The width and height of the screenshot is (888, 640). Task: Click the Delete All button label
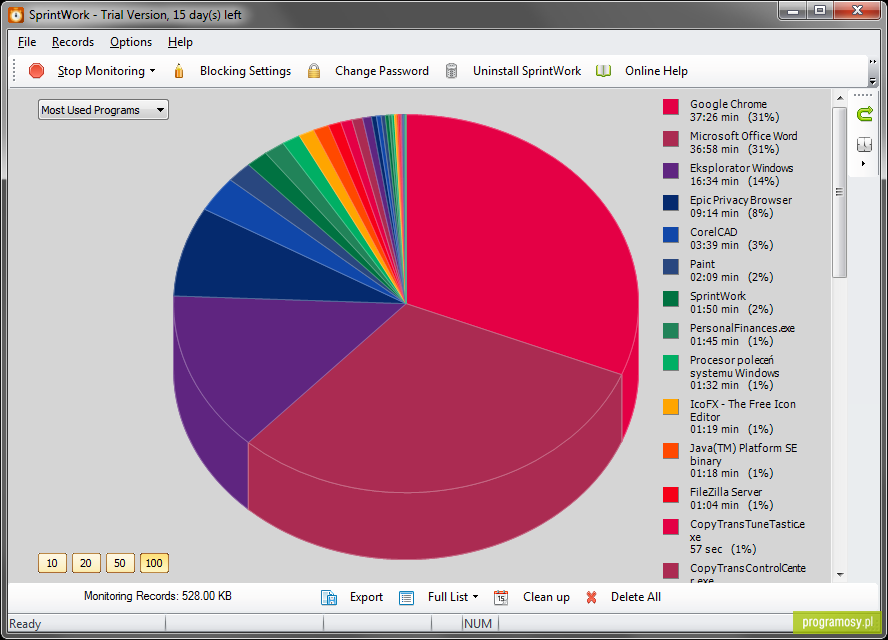(635, 597)
